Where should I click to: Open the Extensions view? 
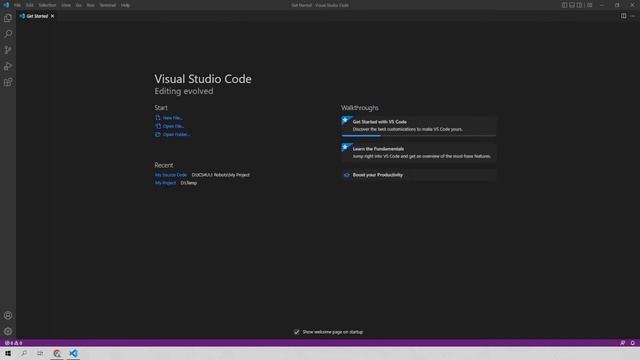click(8, 82)
